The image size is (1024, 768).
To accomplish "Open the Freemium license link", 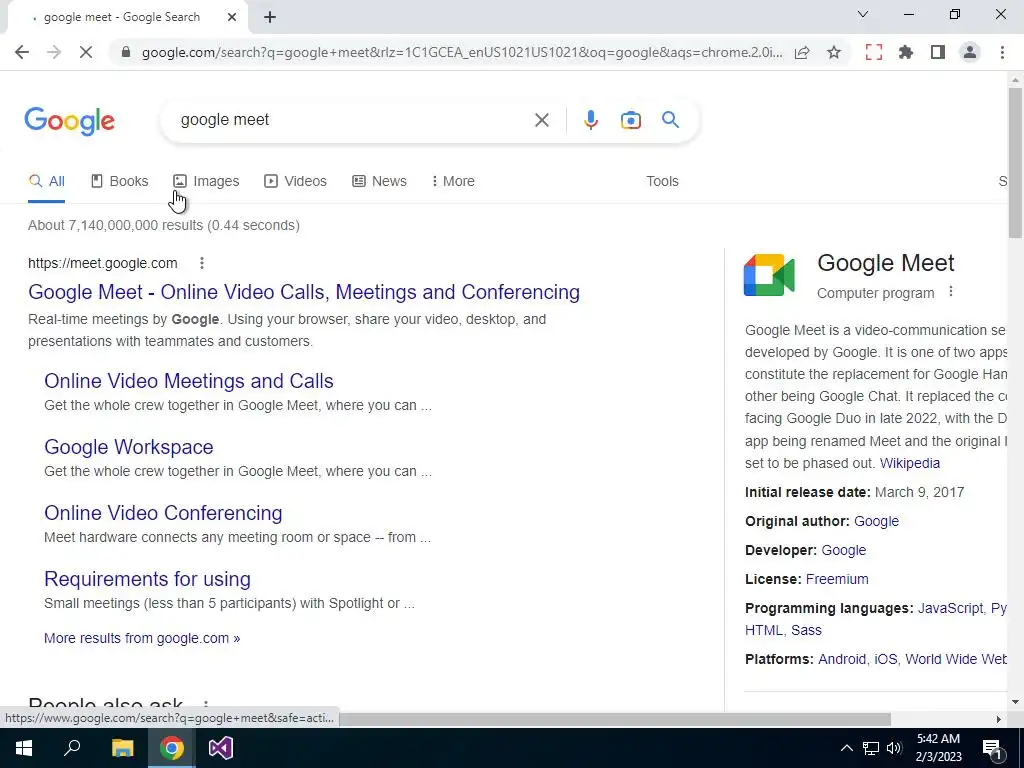I will click(x=837, y=579).
